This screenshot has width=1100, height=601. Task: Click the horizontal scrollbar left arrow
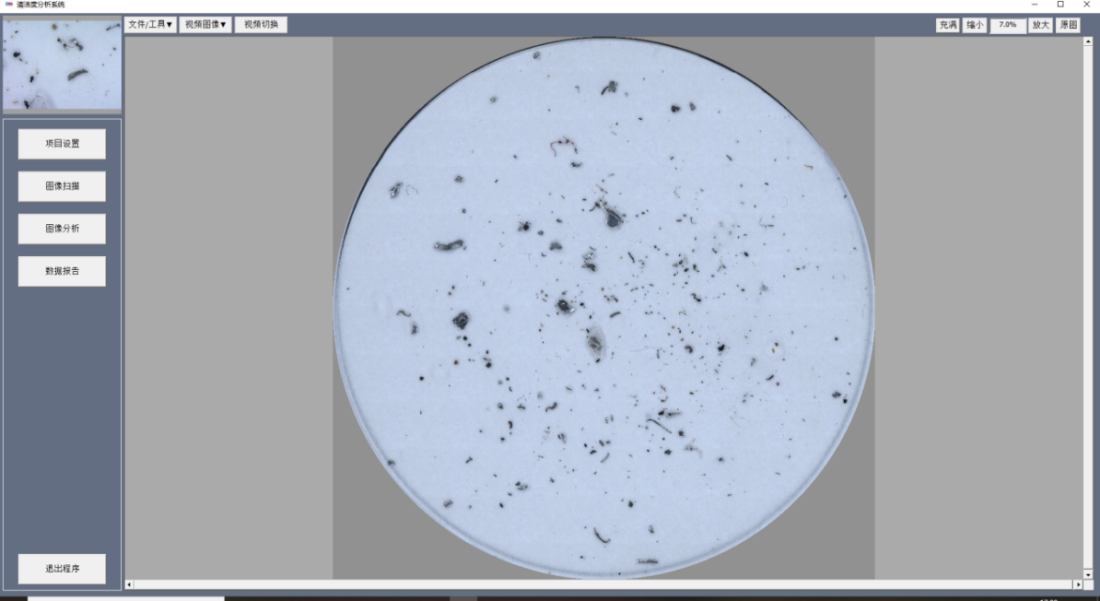[129, 584]
